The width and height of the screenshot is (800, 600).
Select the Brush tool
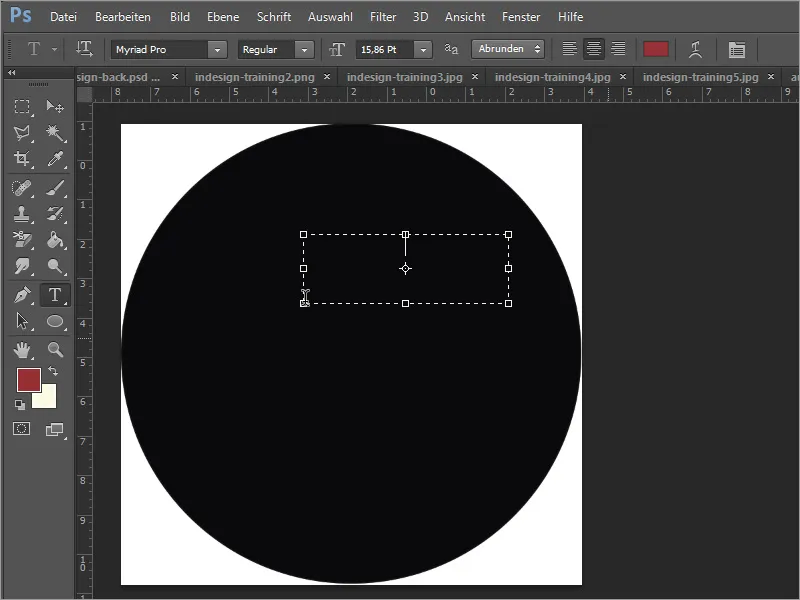55,188
